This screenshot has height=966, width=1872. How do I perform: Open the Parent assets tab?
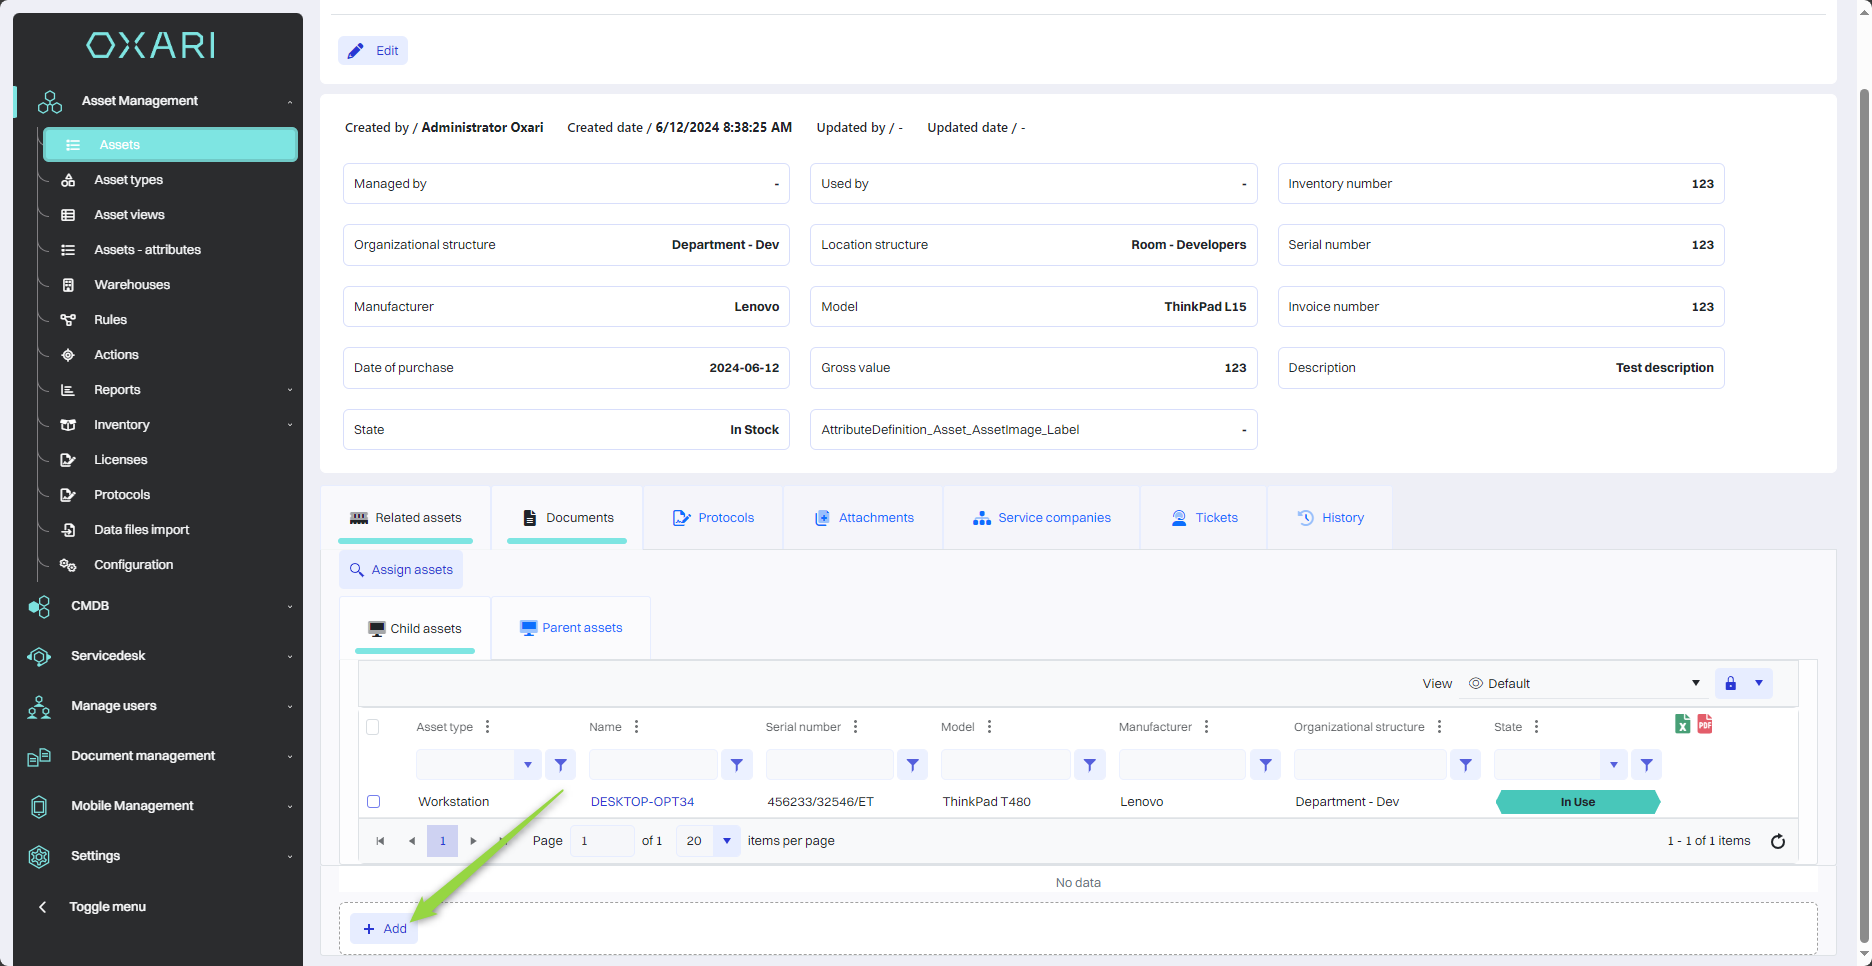click(x=571, y=628)
